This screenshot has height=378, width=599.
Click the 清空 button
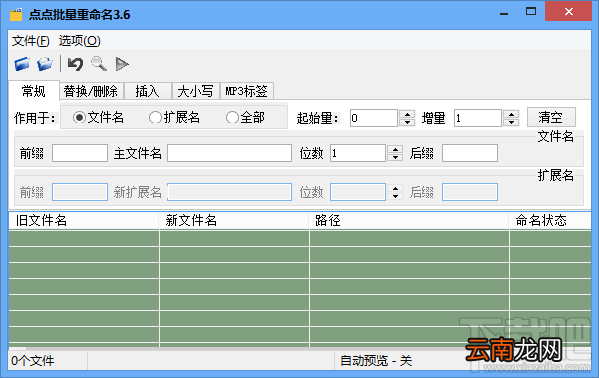pyautogui.click(x=551, y=117)
